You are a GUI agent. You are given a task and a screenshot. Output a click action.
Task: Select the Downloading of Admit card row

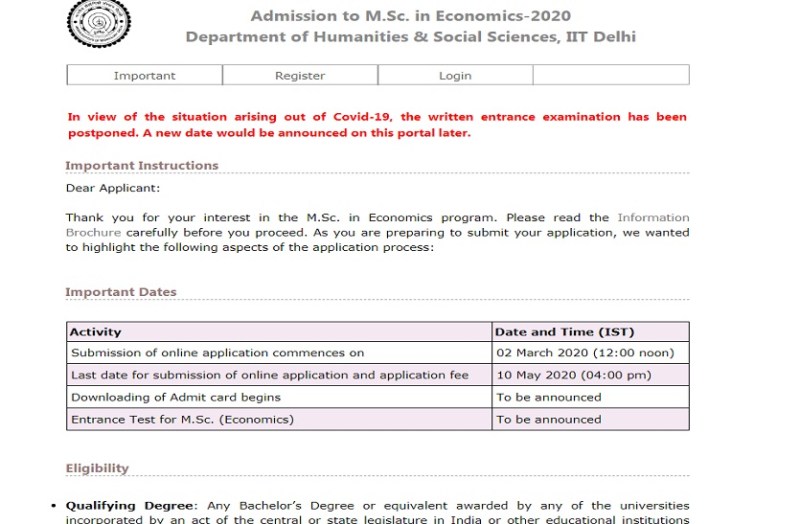(x=176, y=397)
